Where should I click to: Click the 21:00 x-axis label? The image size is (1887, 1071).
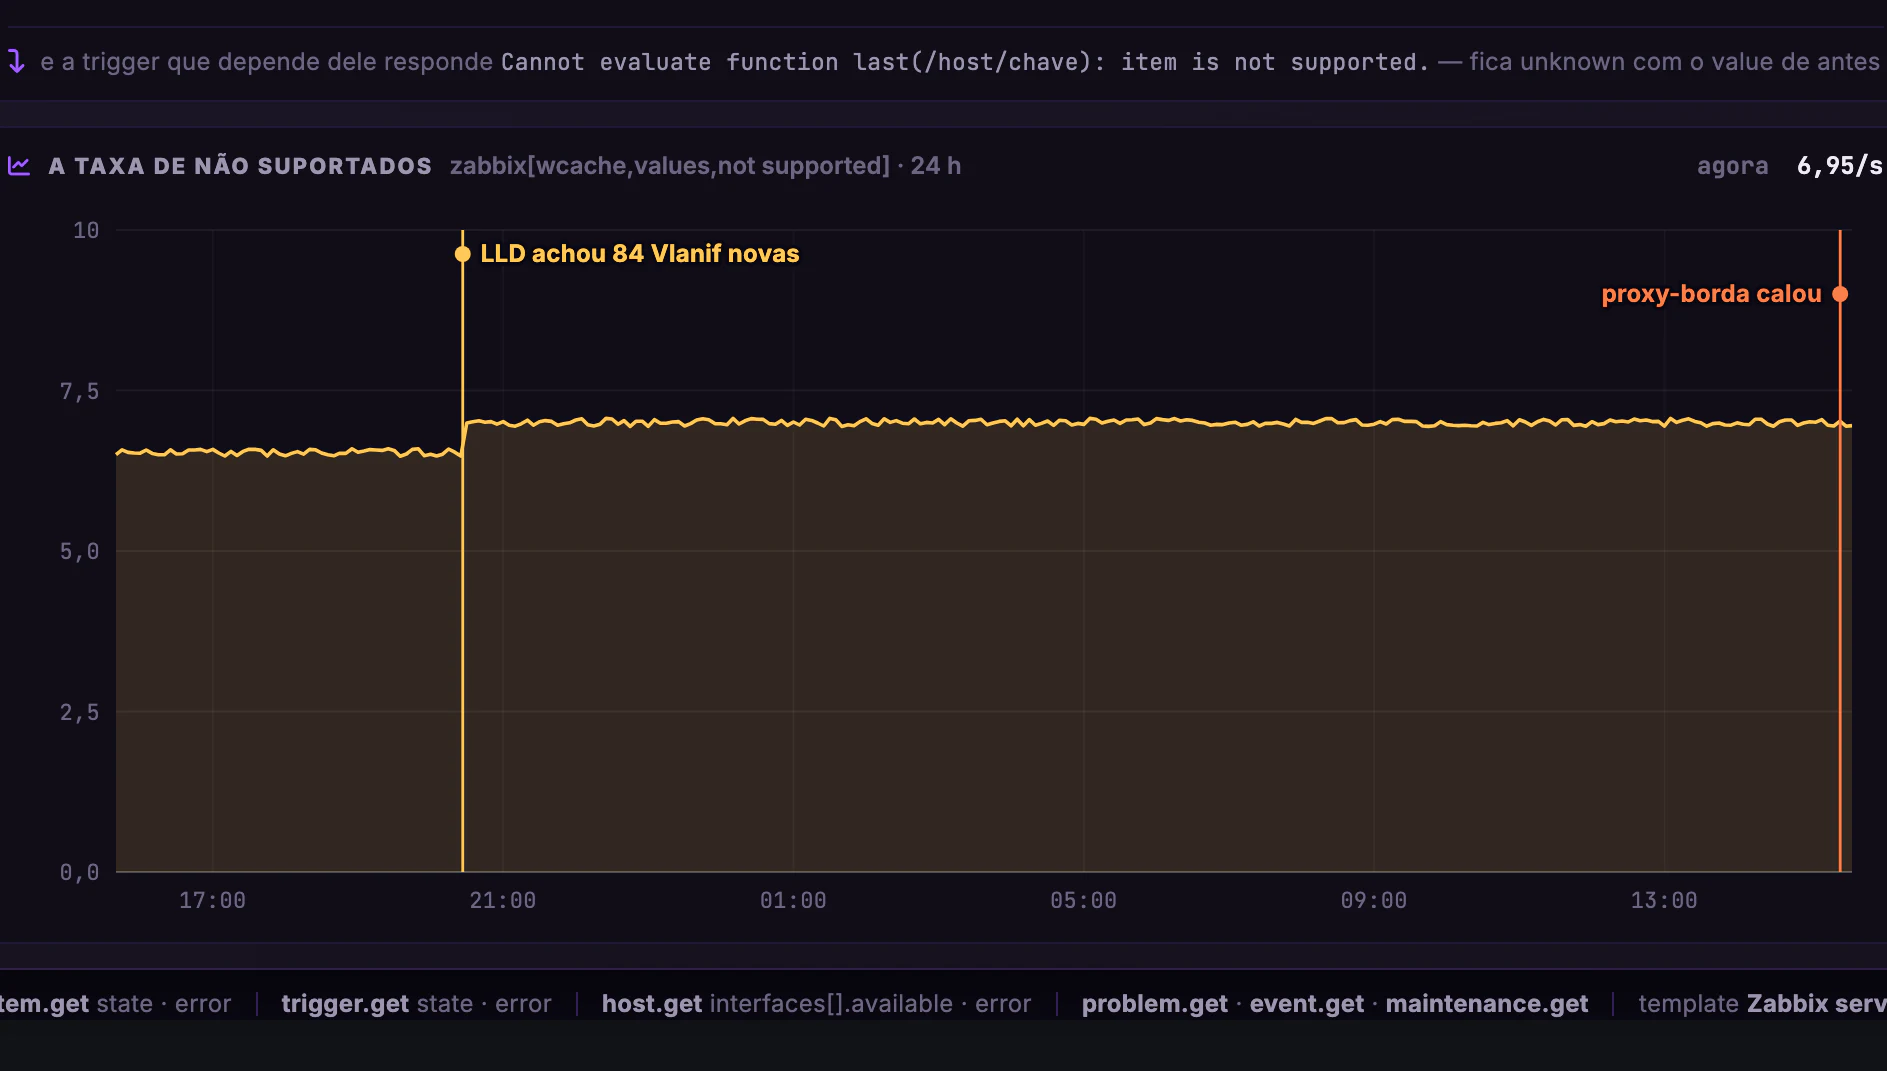pos(503,901)
